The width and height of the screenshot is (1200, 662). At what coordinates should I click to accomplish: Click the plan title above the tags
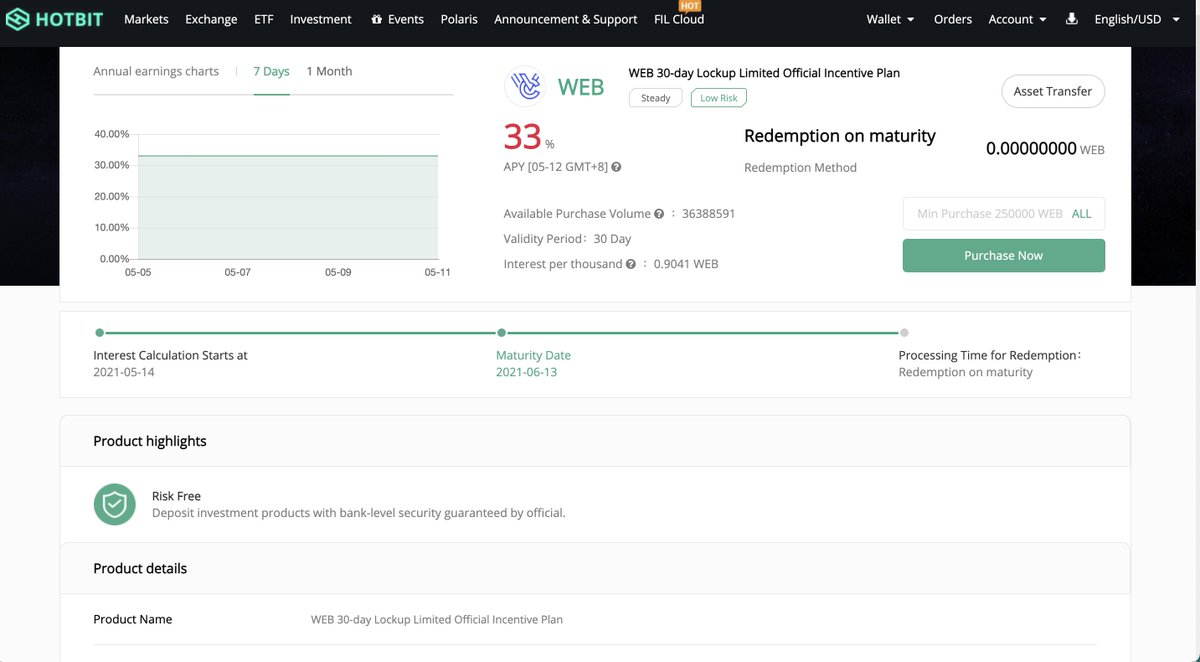tap(764, 73)
